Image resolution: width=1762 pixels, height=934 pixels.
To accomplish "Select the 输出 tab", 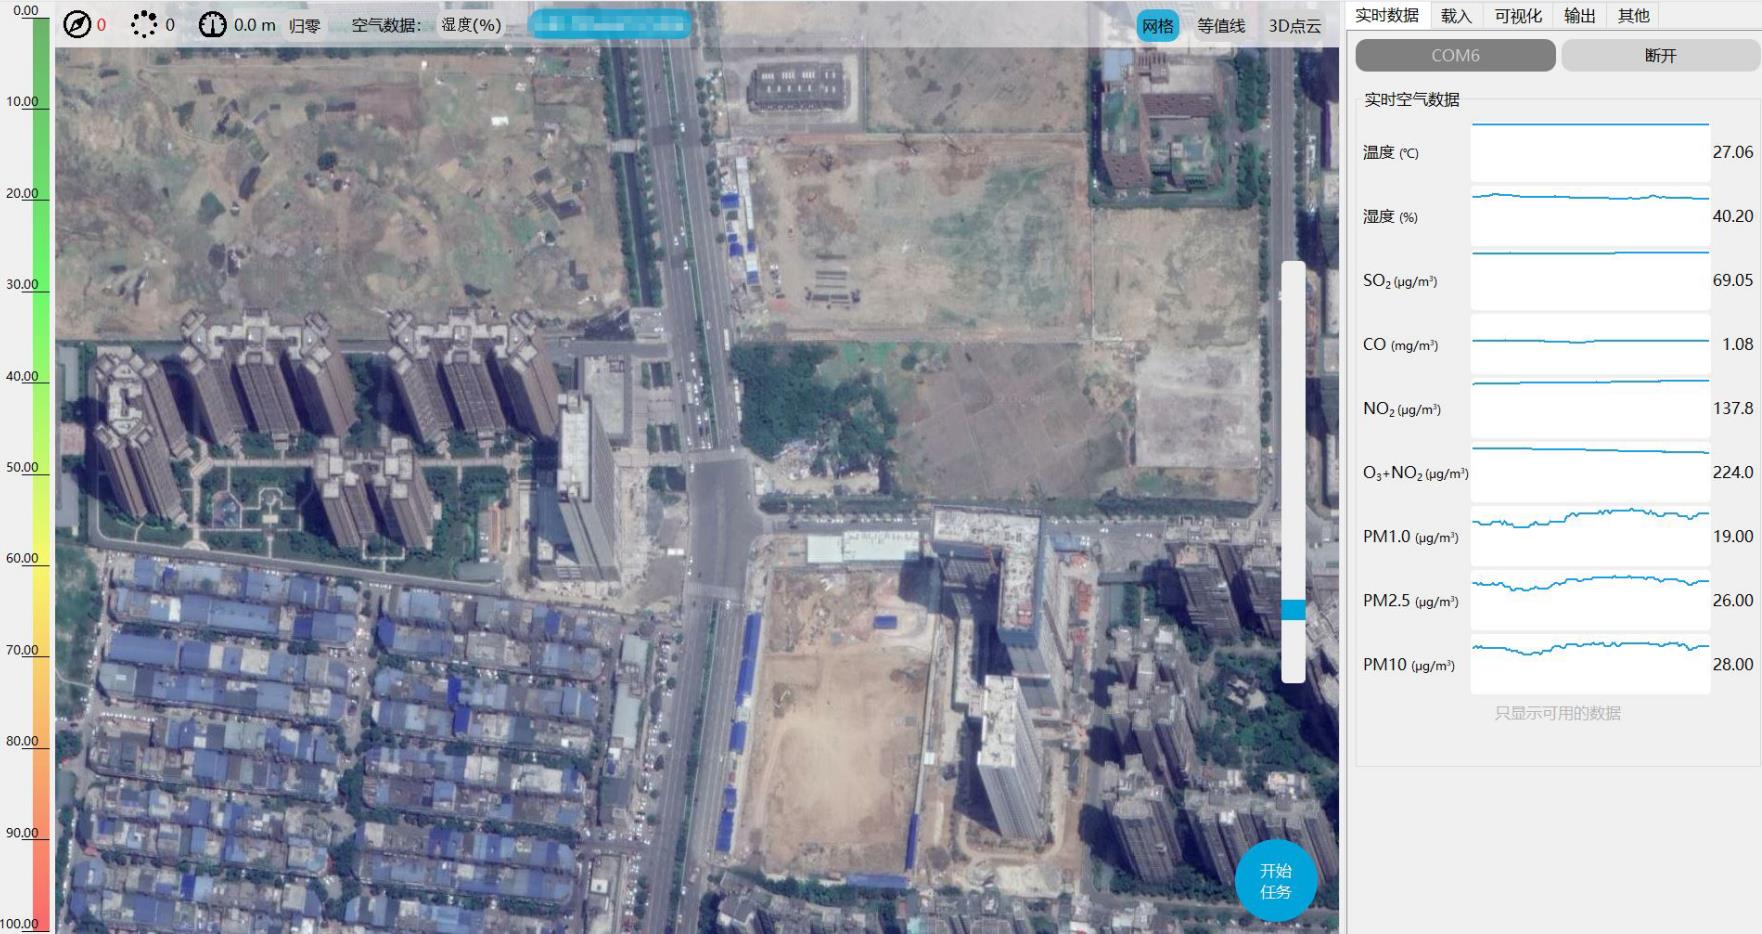I will [x=1578, y=15].
